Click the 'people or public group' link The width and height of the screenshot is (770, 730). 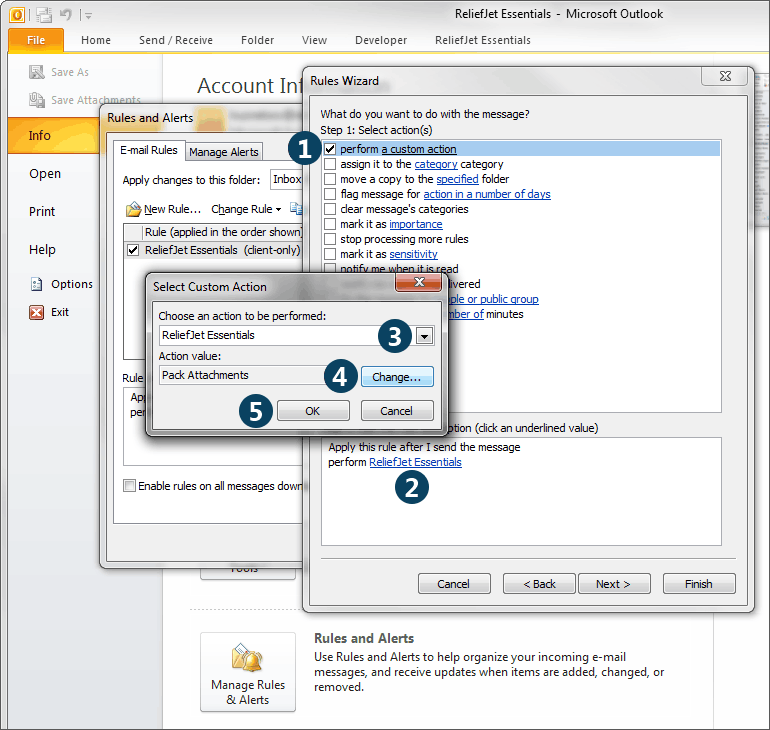click(x=493, y=299)
